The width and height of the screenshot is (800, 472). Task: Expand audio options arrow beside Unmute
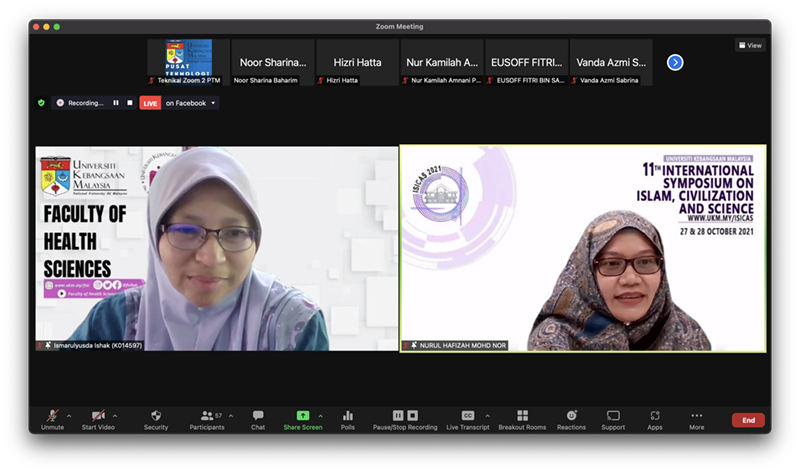[70, 415]
